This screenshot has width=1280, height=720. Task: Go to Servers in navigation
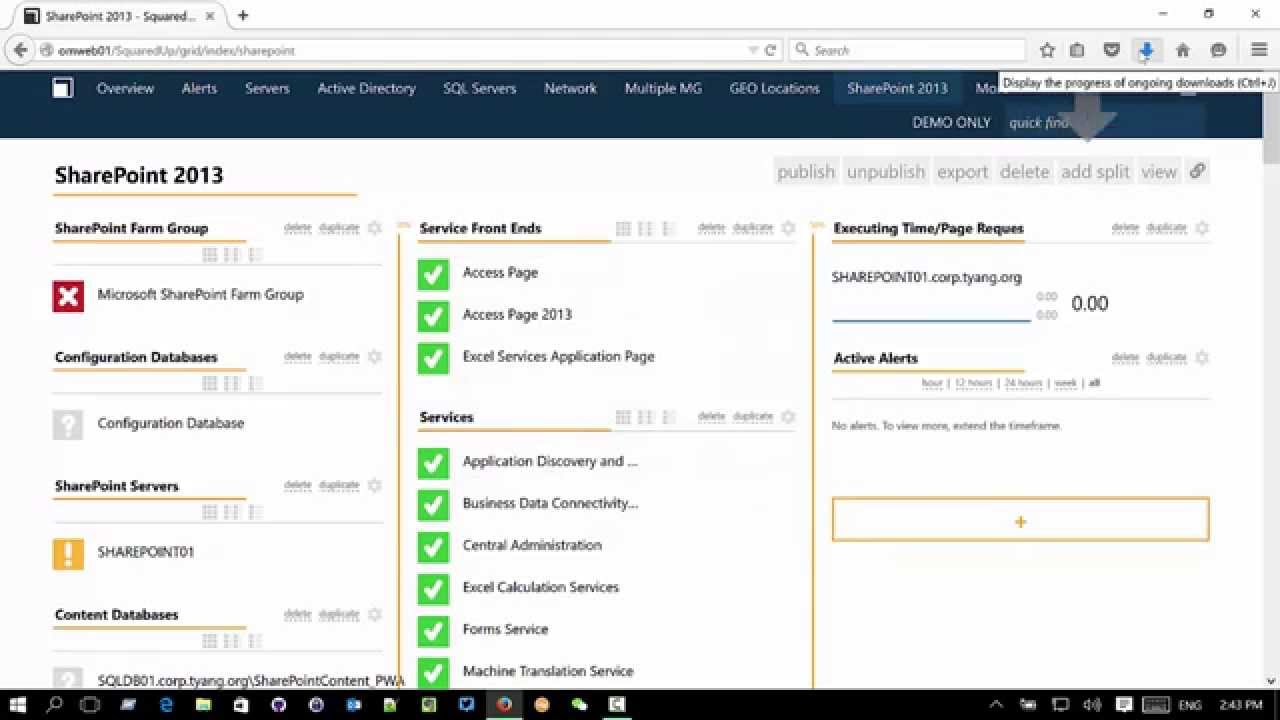267,88
